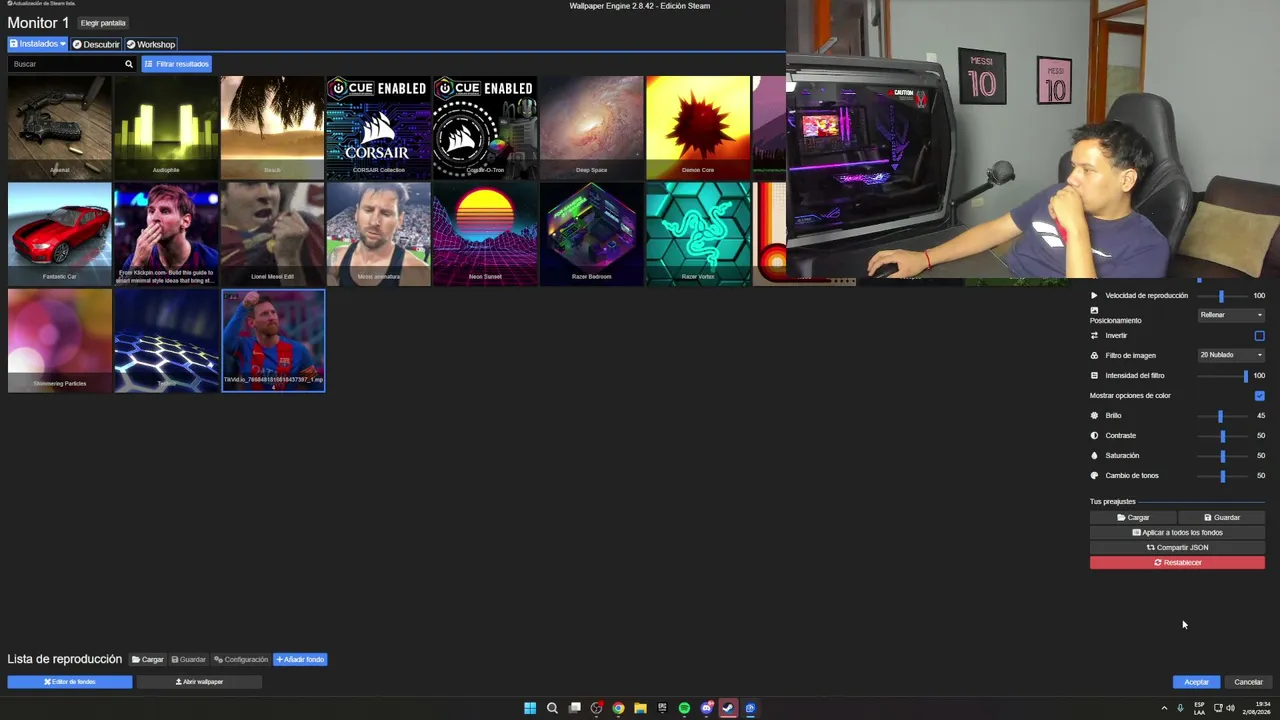
Task: Open Google Chrome from the taskbar
Action: click(x=619, y=708)
